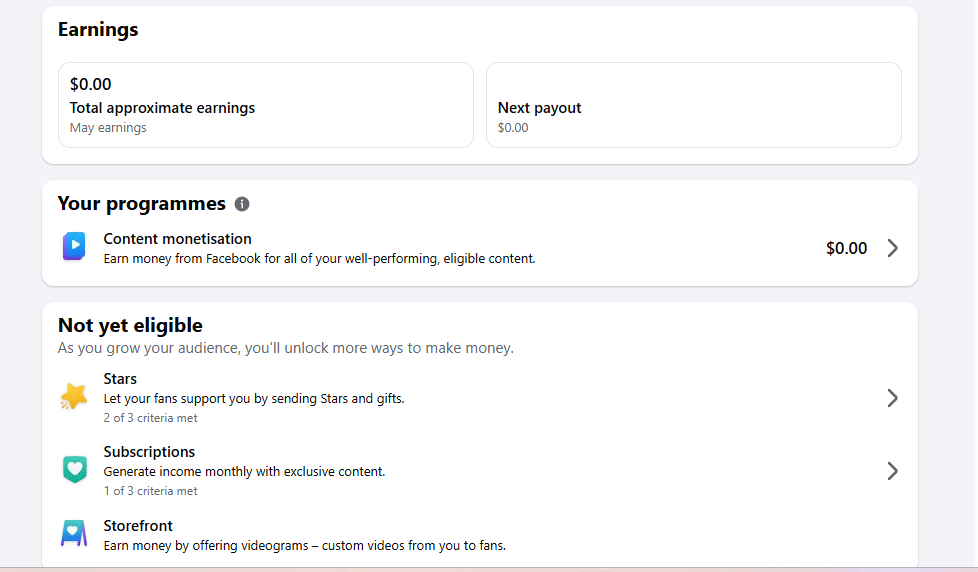
Task: Click '2 of 3 criteria met' under Stars
Action: coord(150,418)
